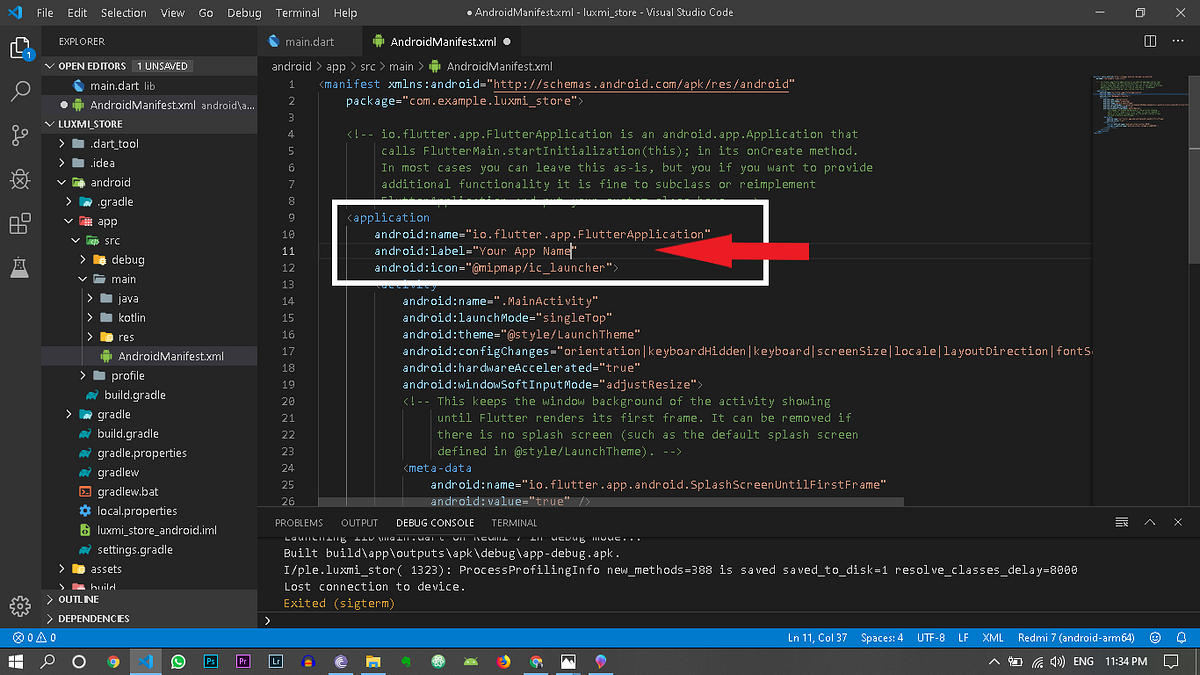Screen dimensions: 1200x675
Task: Switch to the TERMINAL tab
Action: click(x=513, y=522)
